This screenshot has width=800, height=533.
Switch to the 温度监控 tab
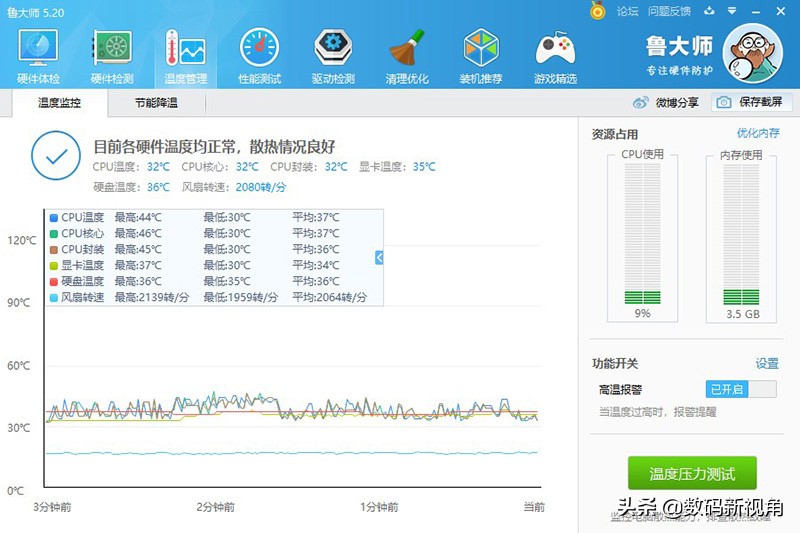click(59, 103)
